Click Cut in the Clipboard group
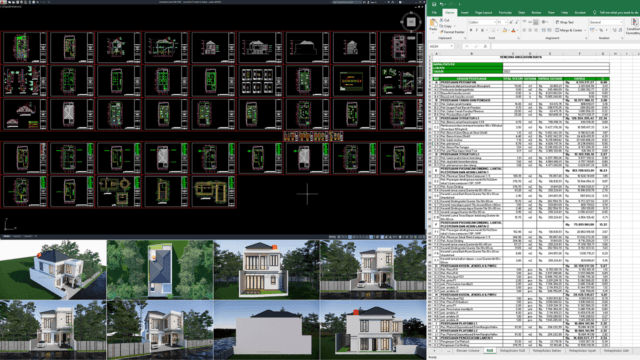 [445, 20]
